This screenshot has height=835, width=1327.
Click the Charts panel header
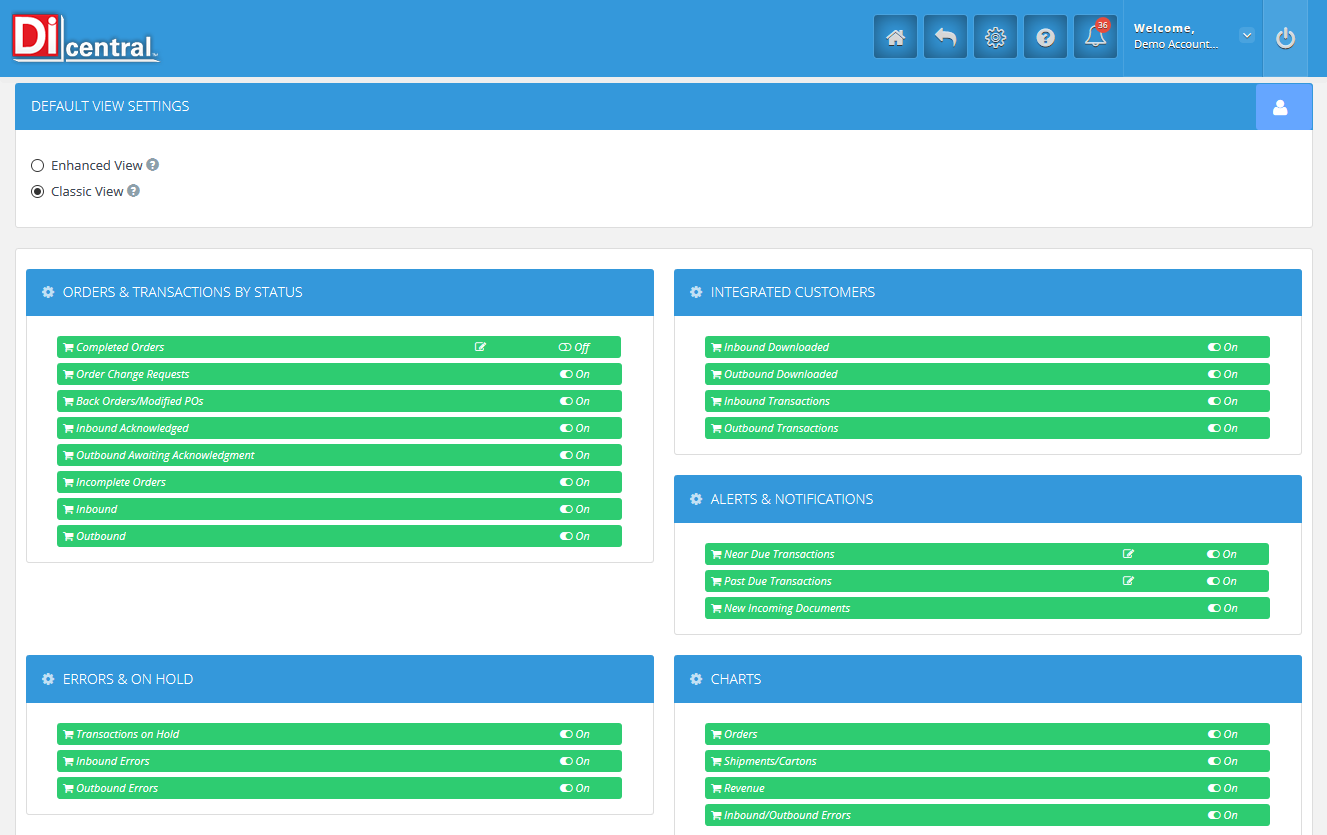[x=988, y=679]
